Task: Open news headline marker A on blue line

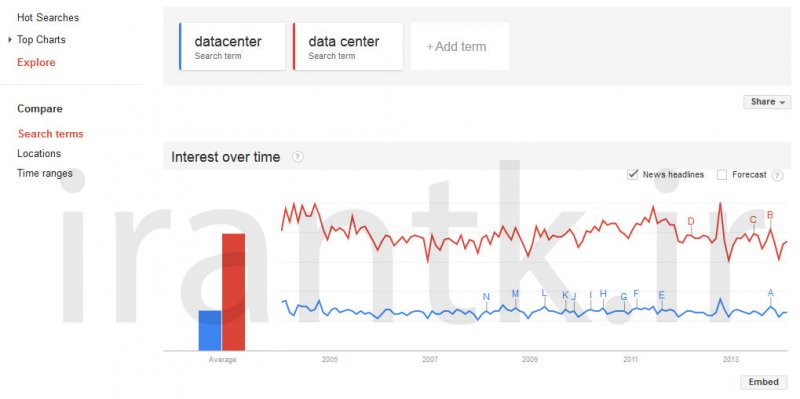Action: coord(770,293)
